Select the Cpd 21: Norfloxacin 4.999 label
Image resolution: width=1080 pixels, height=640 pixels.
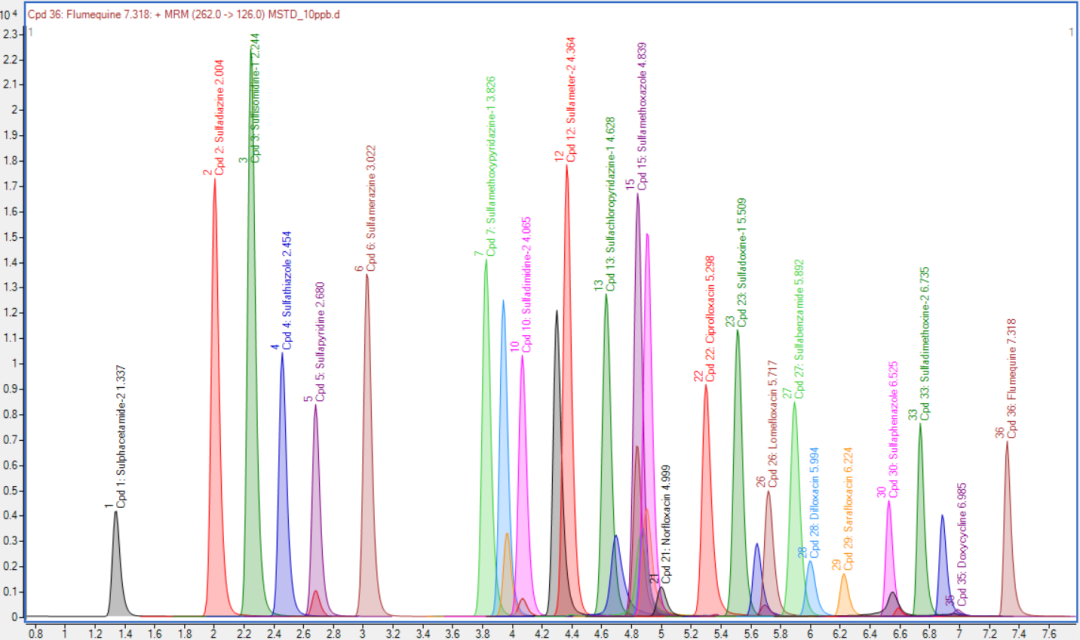[x=666, y=525]
